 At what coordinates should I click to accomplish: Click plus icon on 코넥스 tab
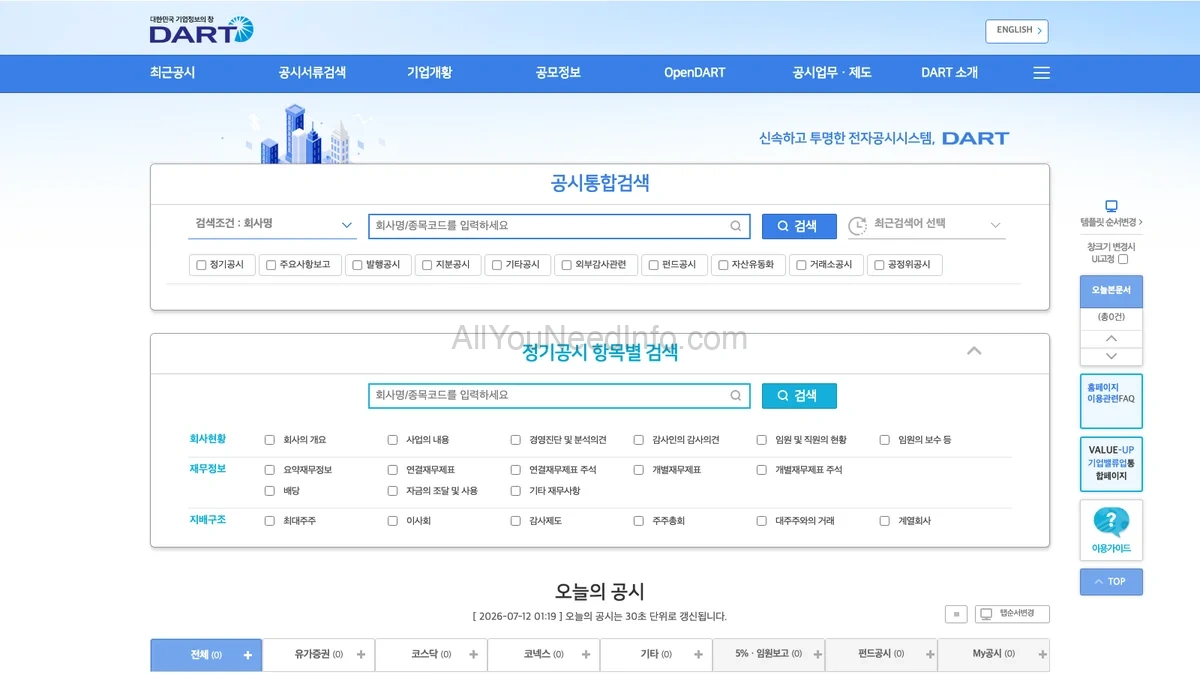(x=585, y=655)
